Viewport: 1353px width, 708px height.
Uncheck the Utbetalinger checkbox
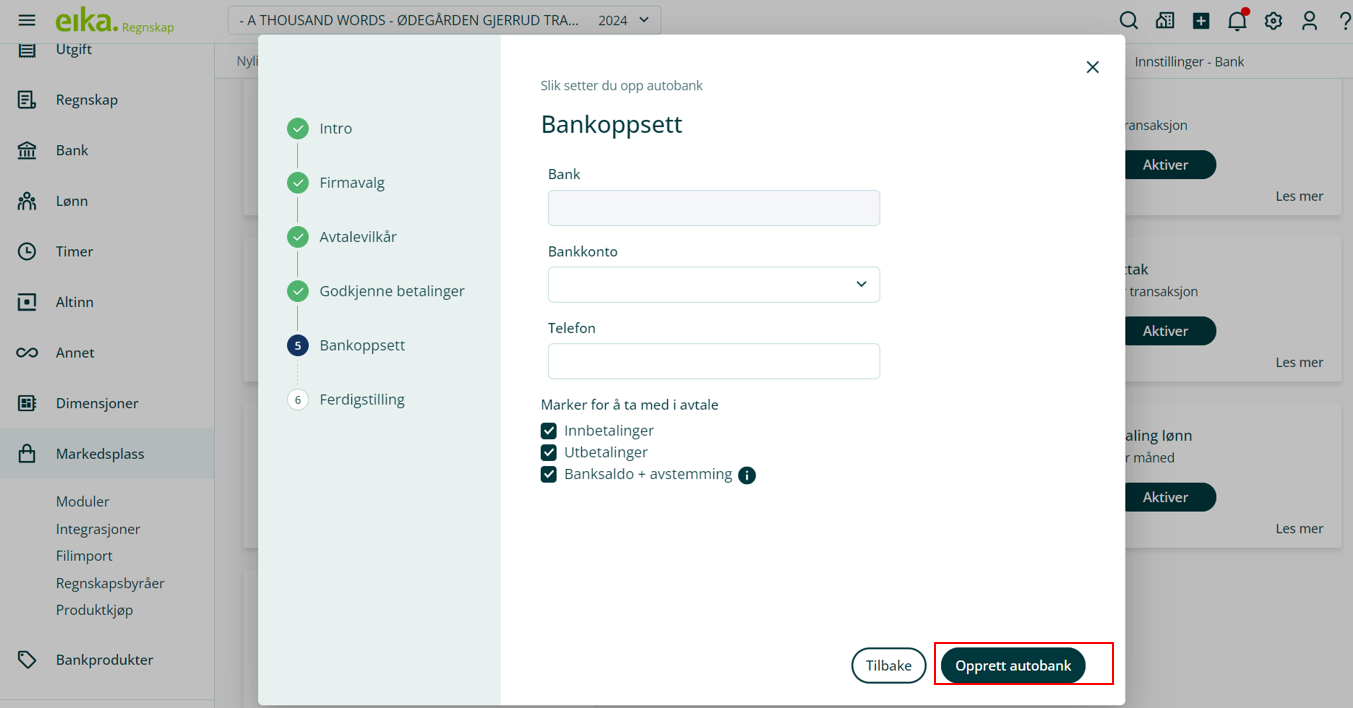pos(549,453)
